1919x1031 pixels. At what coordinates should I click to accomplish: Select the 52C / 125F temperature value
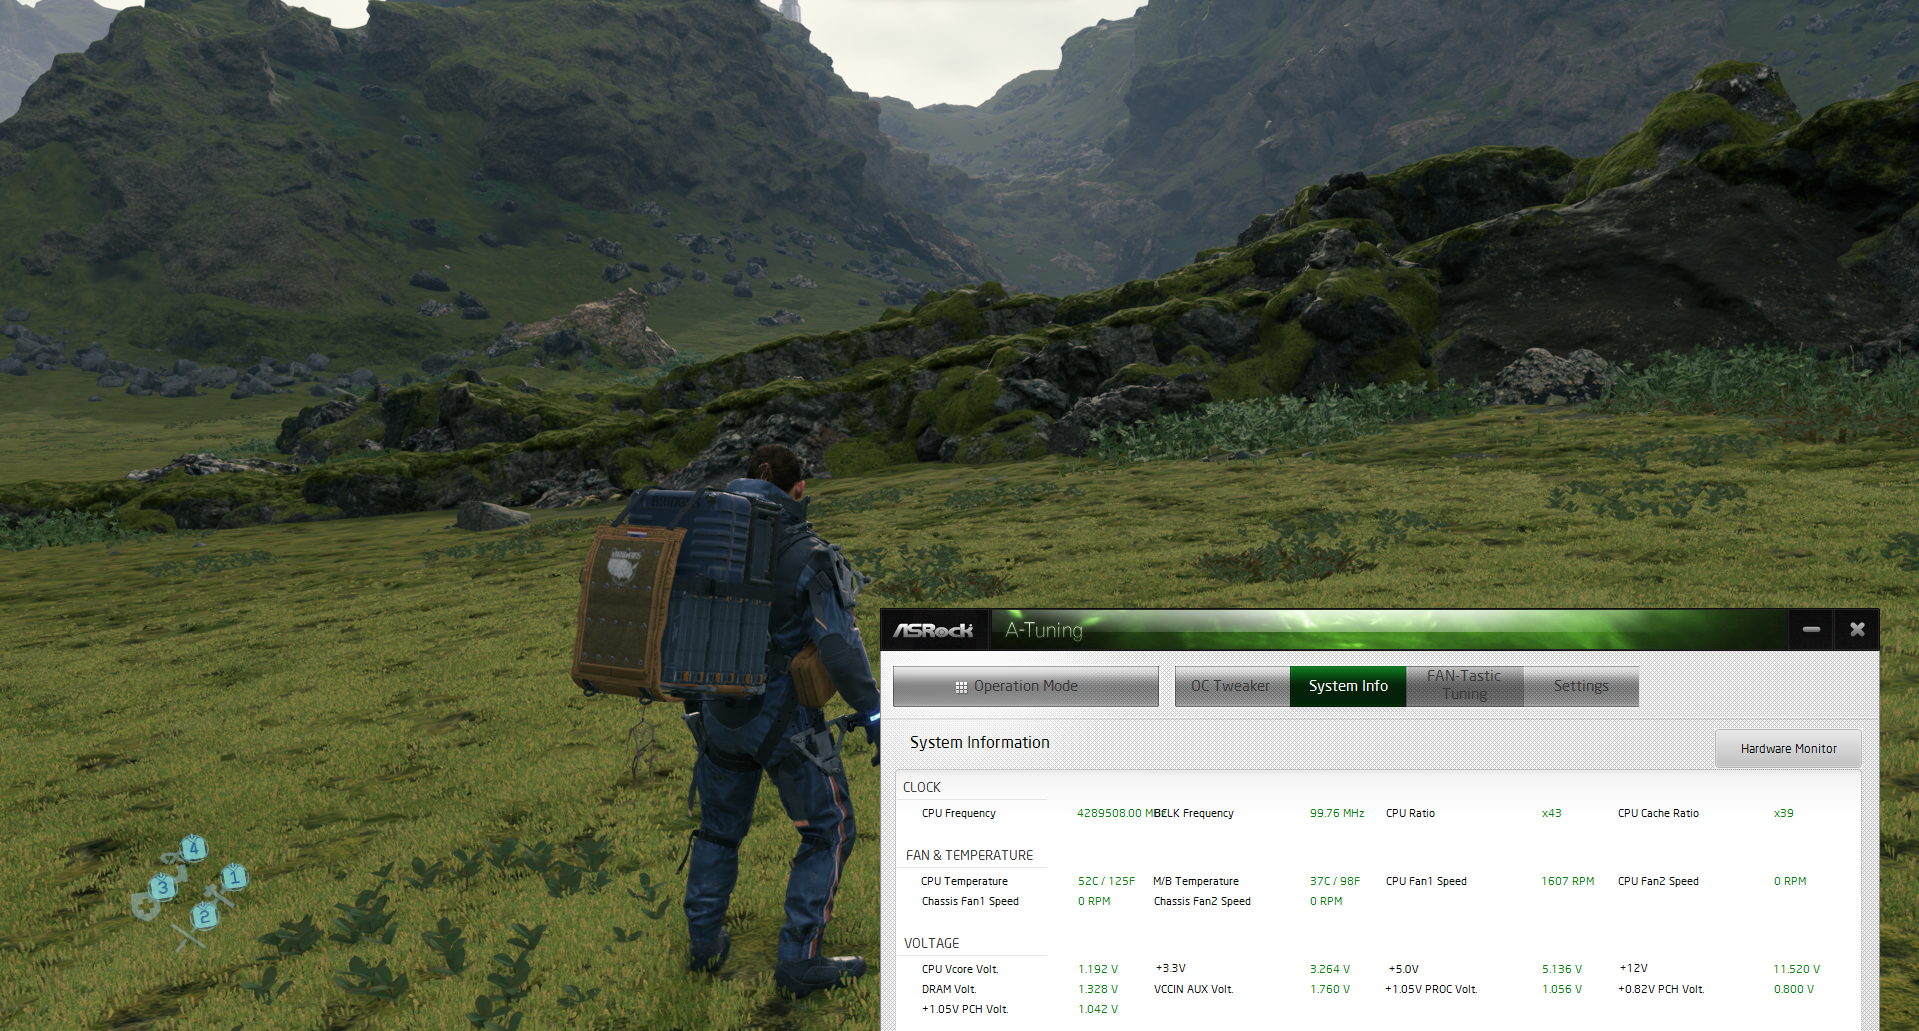click(1106, 881)
